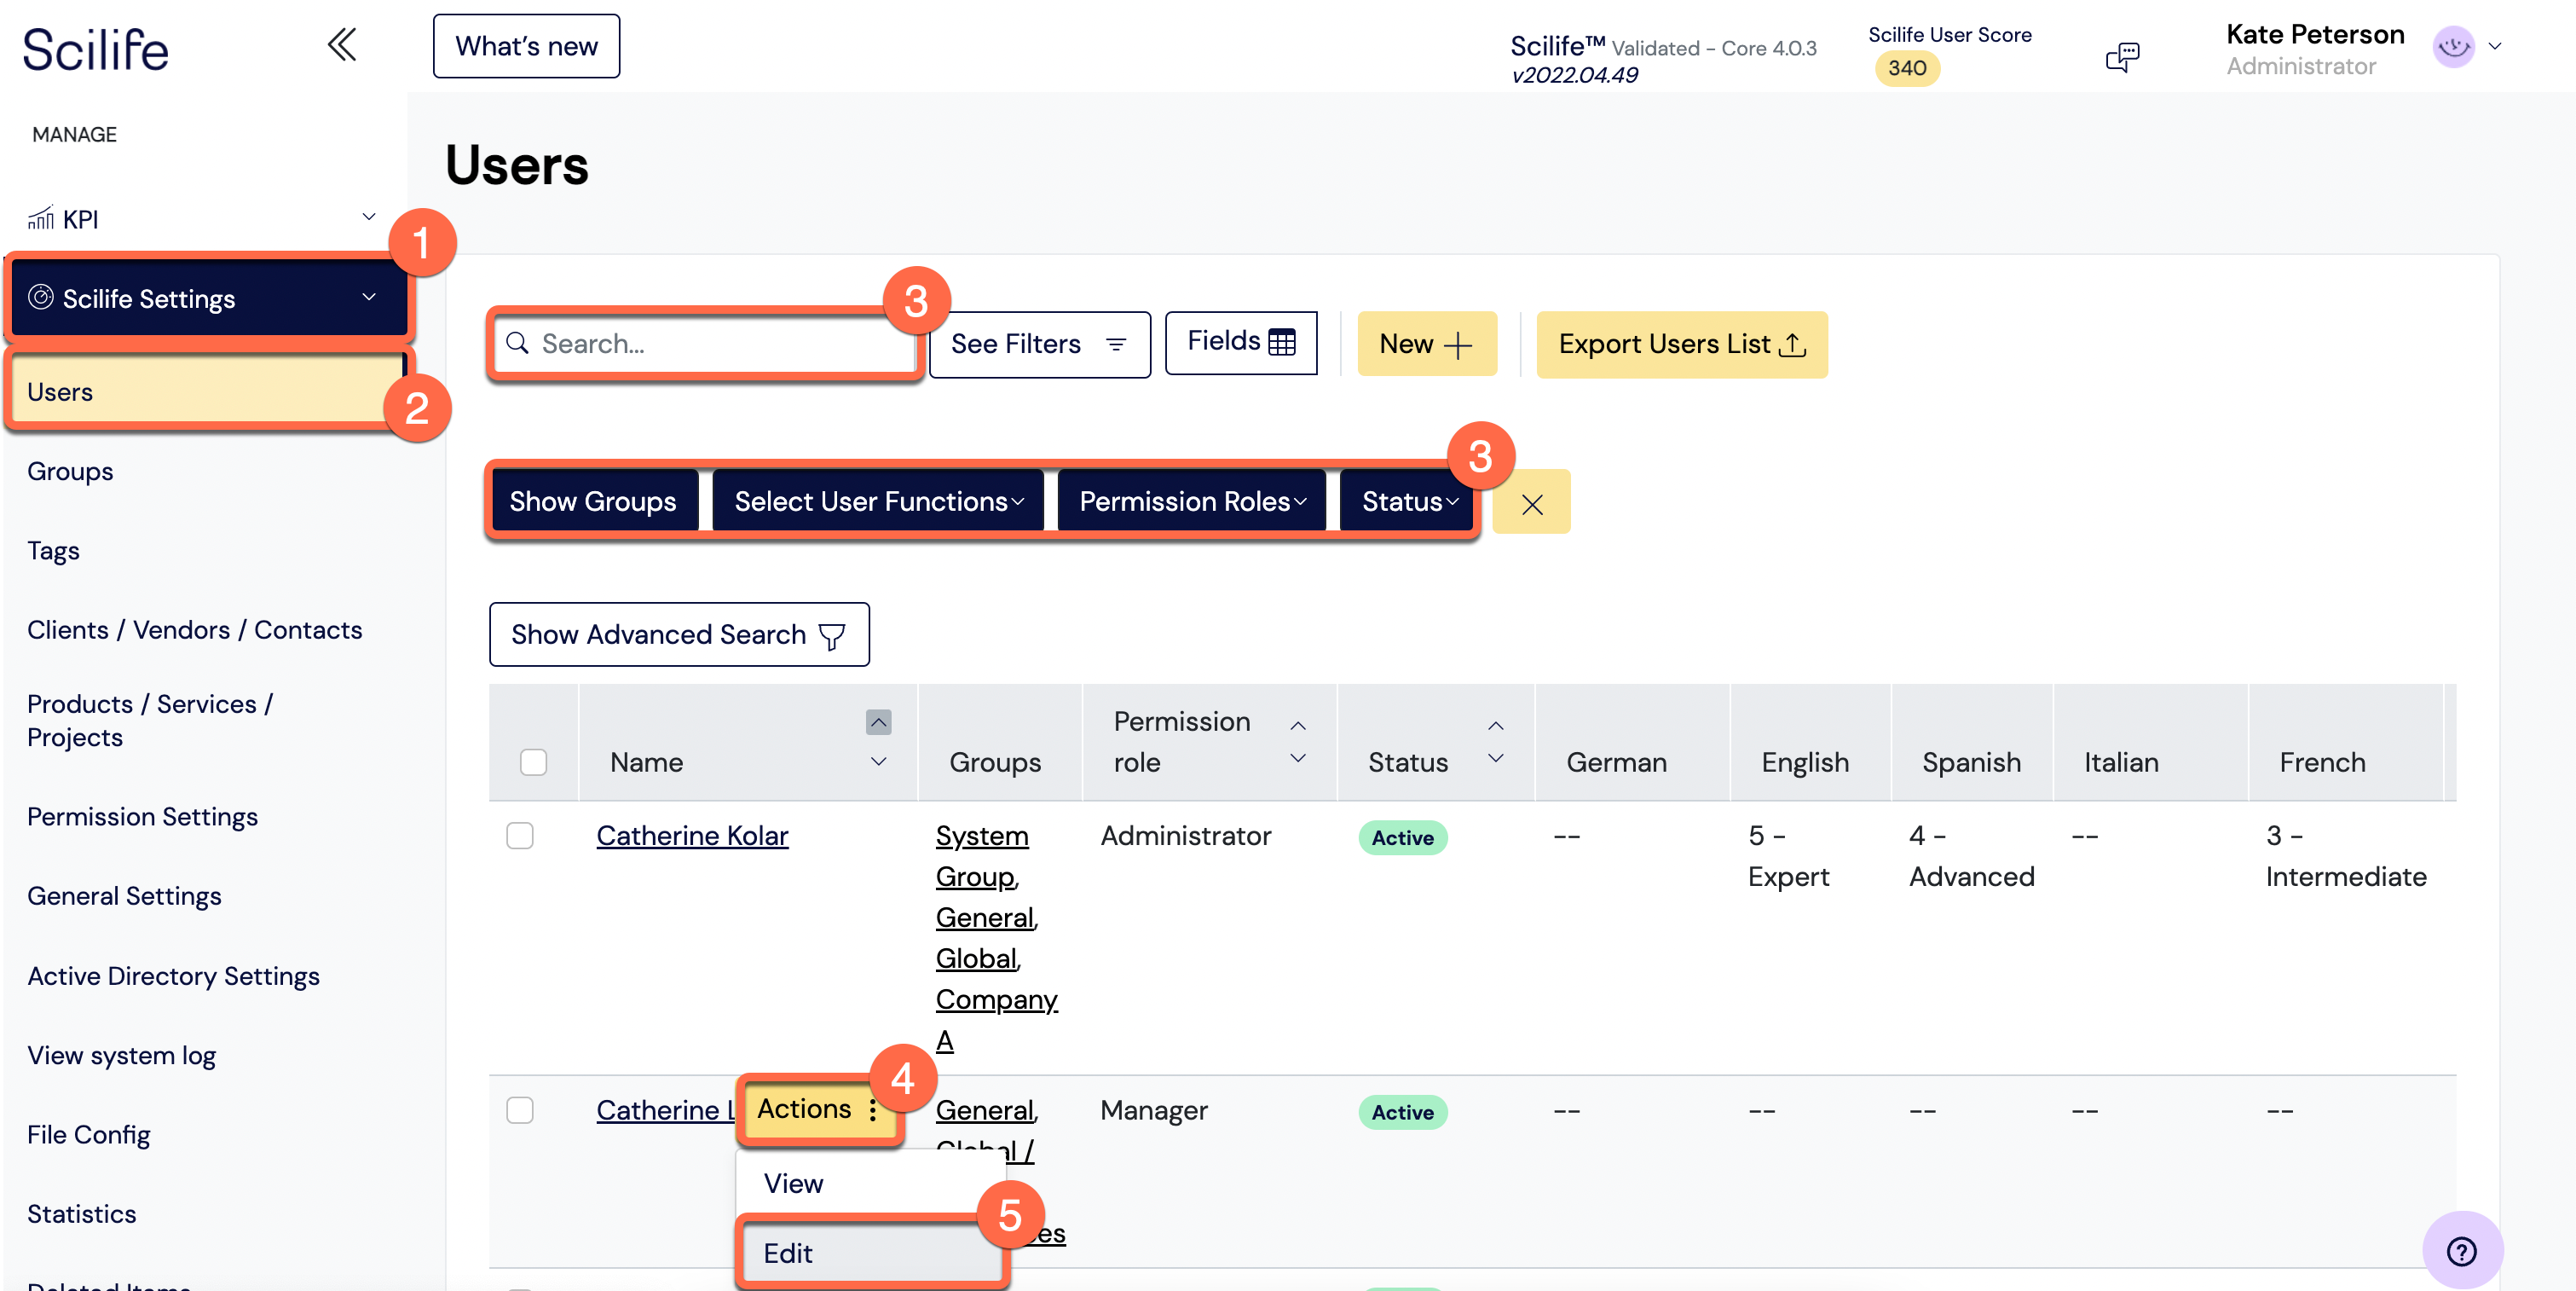Image resolution: width=2576 pixels, height=1291 pixels.
Task: Click the Scilife logo
Action: (96, 49)
